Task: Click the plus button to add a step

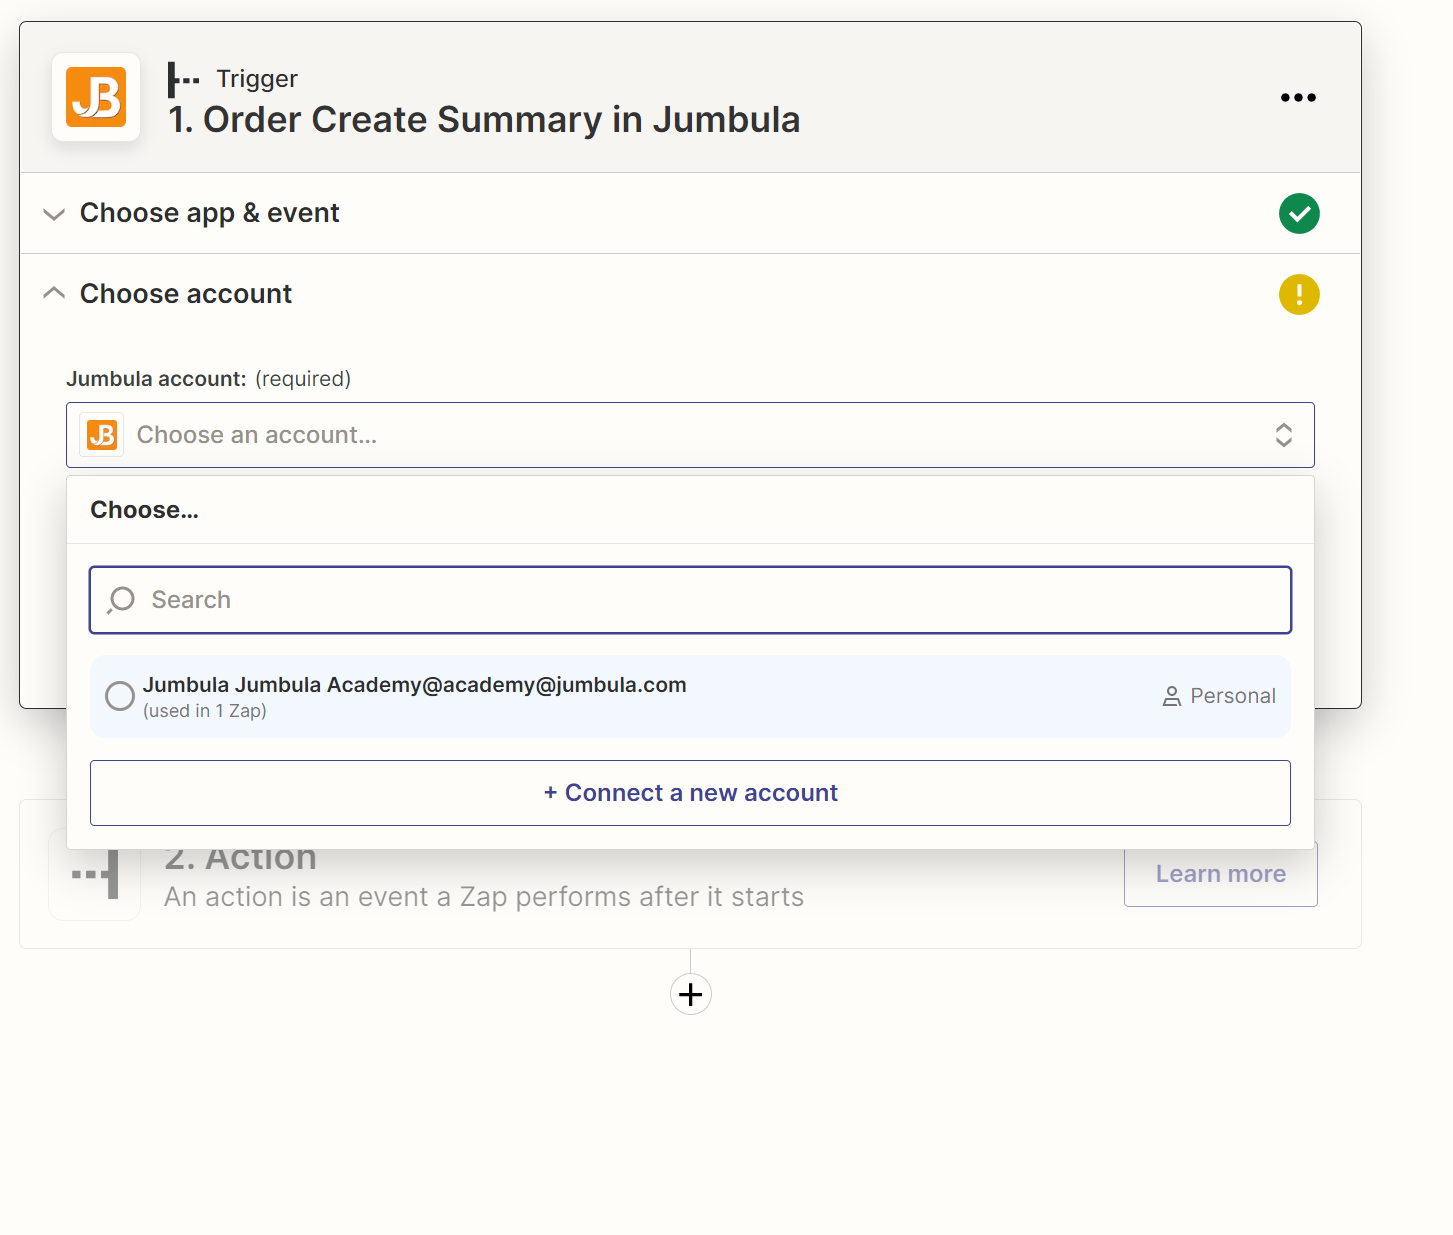Action: 691,994
